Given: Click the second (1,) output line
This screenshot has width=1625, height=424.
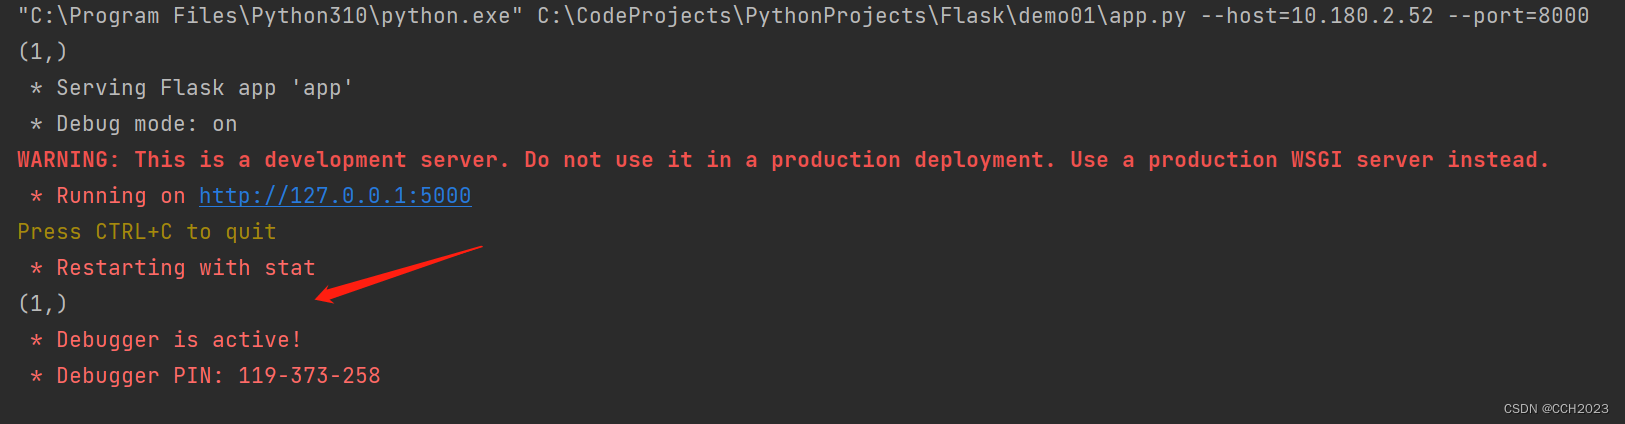Looking at the screenshot, I should (43, 304).
